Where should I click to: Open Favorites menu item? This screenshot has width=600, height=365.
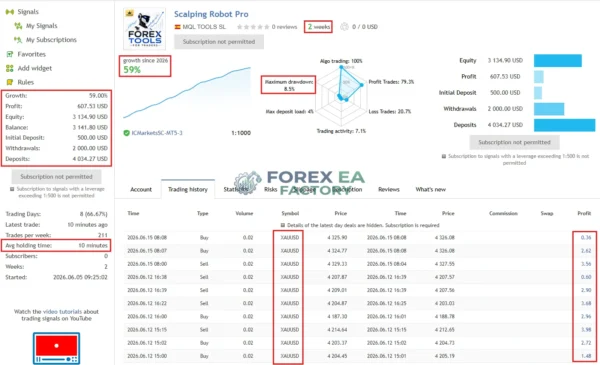point(31,54)
